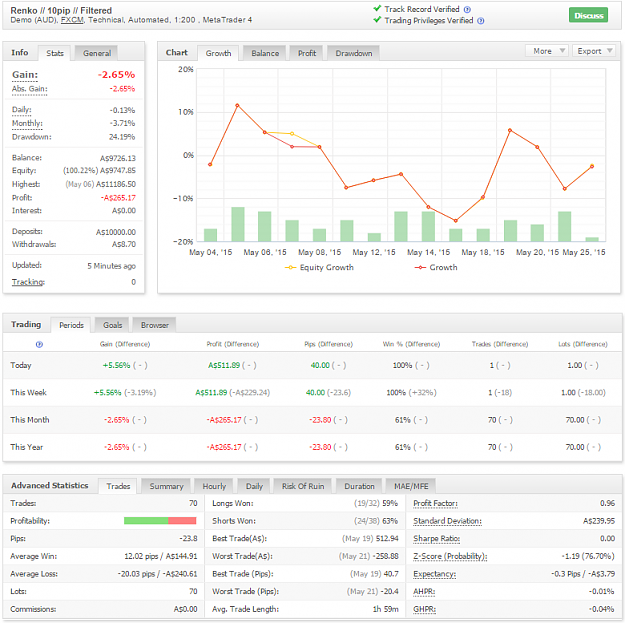Select the Profit chart tab
Viewport: 625px width, 623px height.
click(307, 53)
